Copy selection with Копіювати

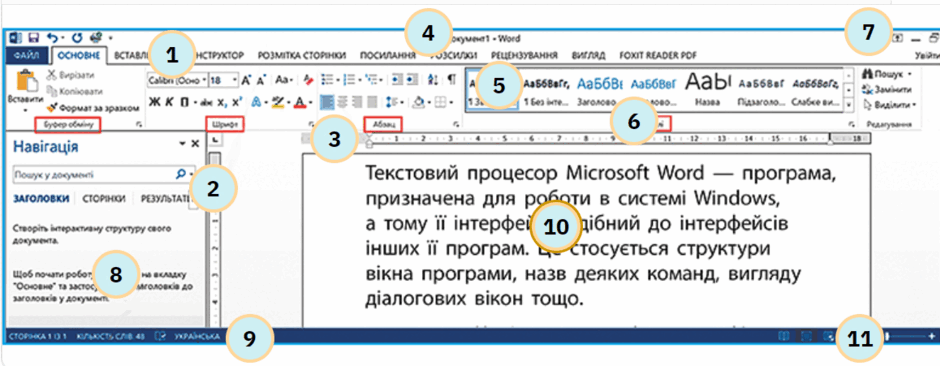(x=74, y=92)
